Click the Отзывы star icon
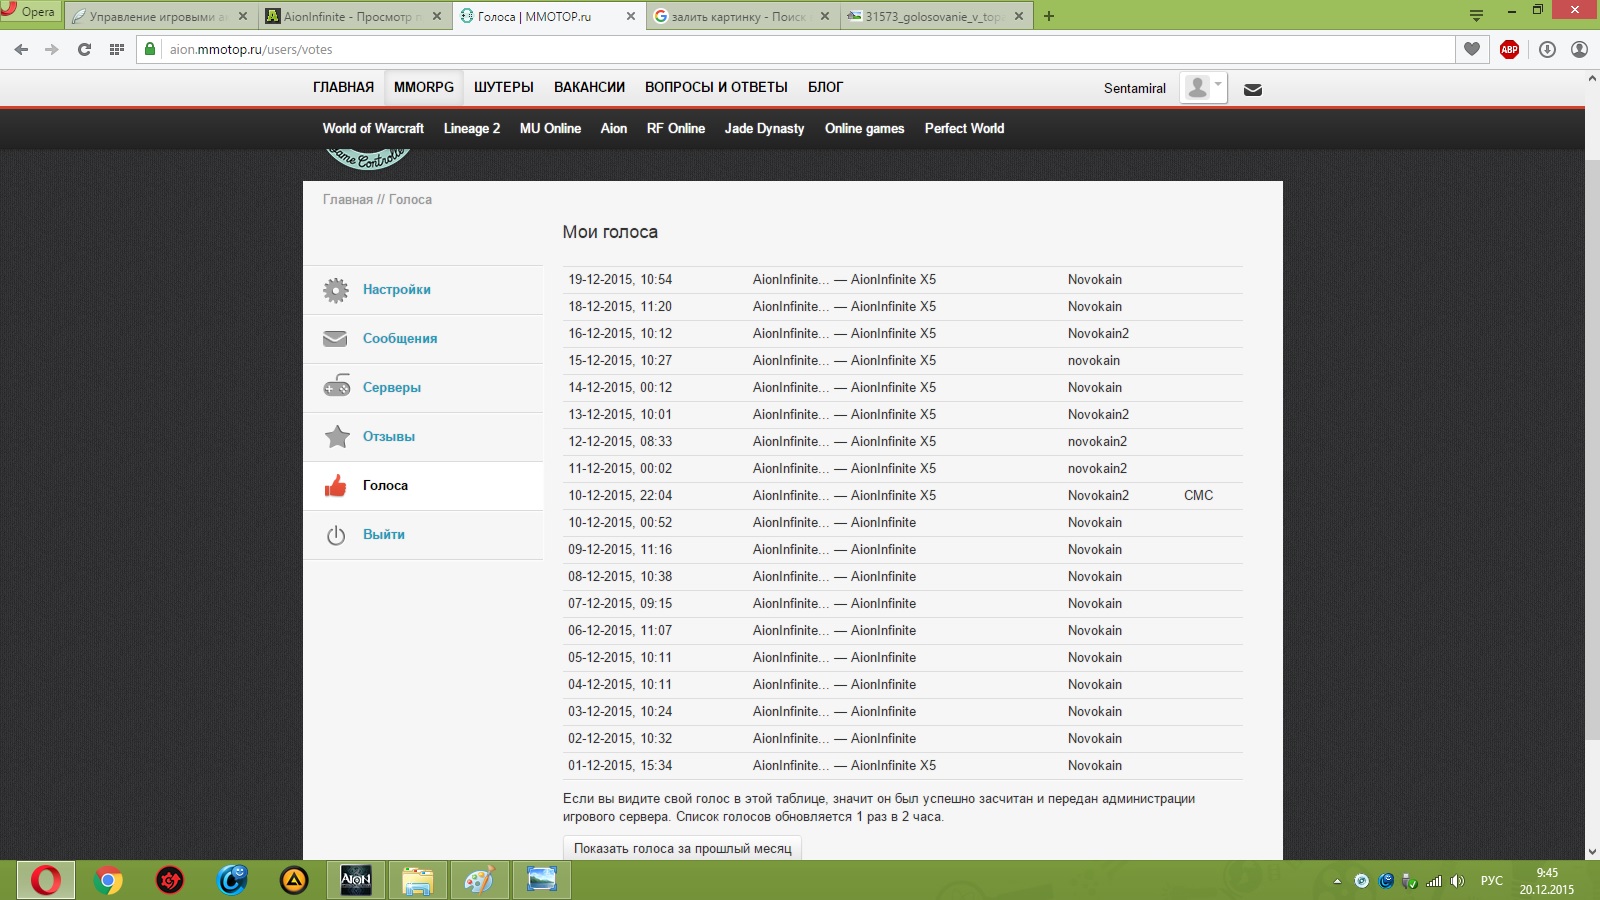 coord(337,436)
